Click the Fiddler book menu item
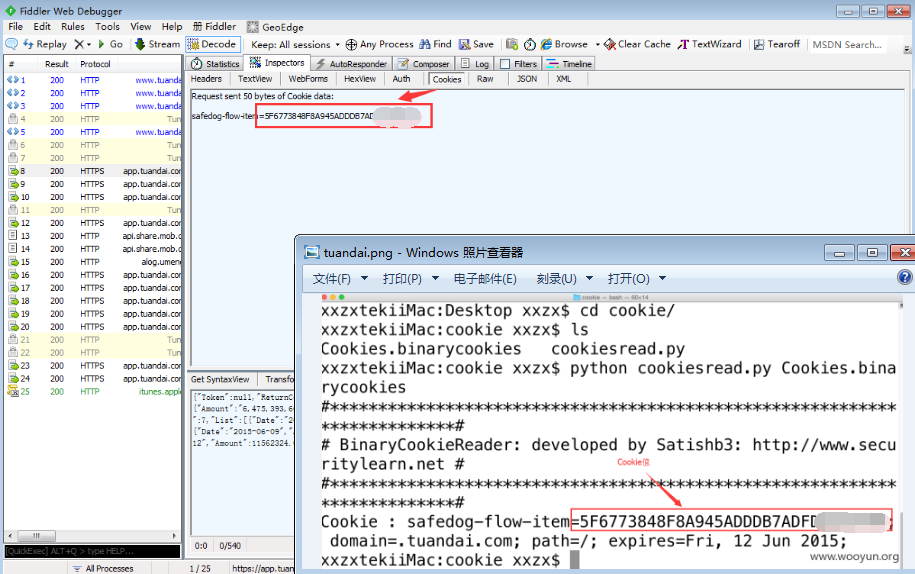The image size is (915, 574). click(x=214, y=27)
